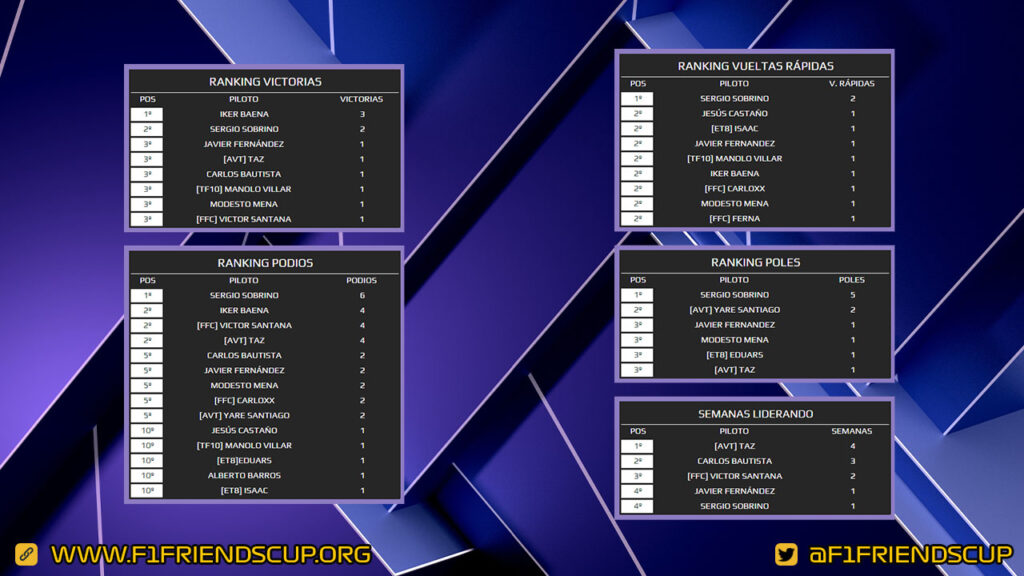The height and width of the screenshot is (576, 1024).
Task: Select the Semanas Liderando table title
Action: tap(755, 413)
